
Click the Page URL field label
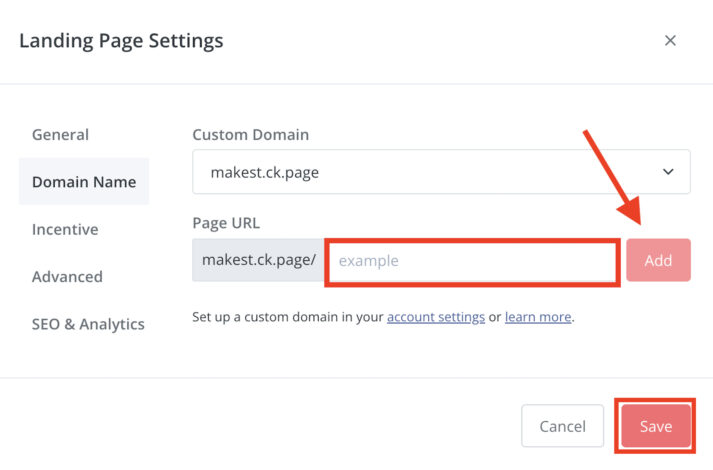click(226, 223)
